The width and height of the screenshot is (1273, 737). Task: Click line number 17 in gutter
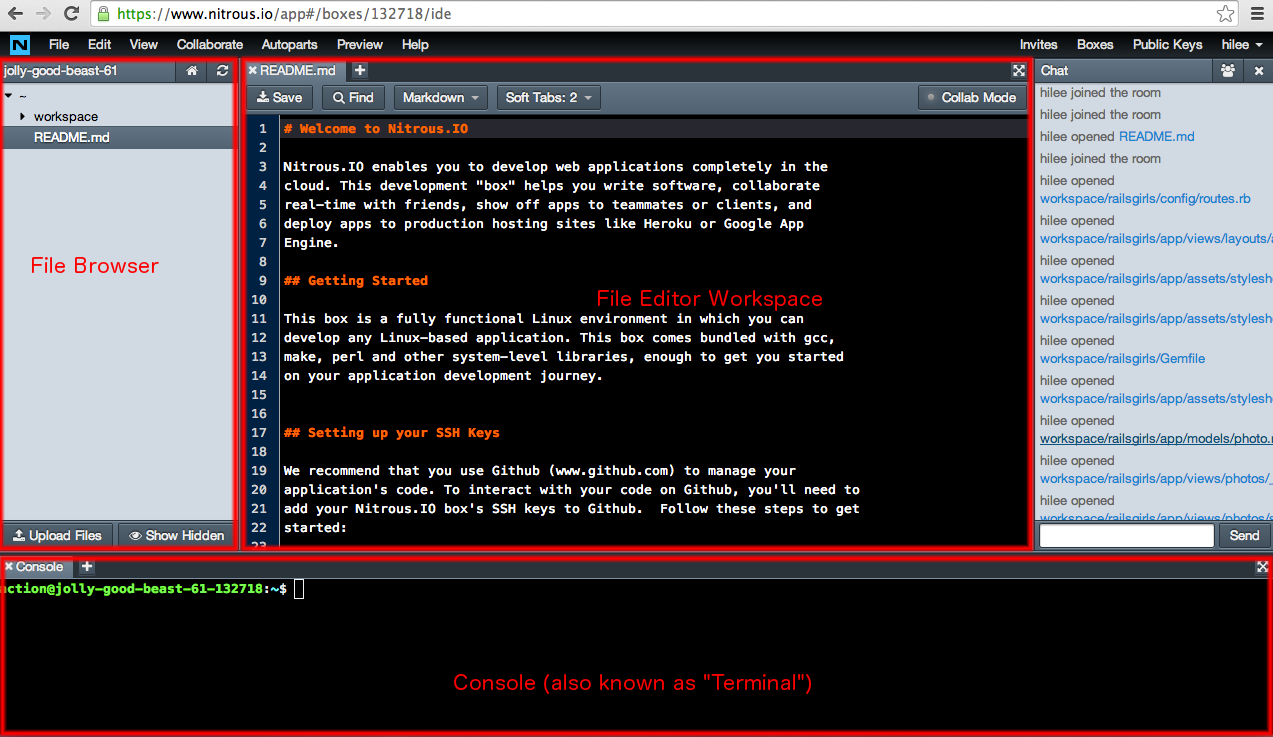pyautogui.click(x=260, y=433)
